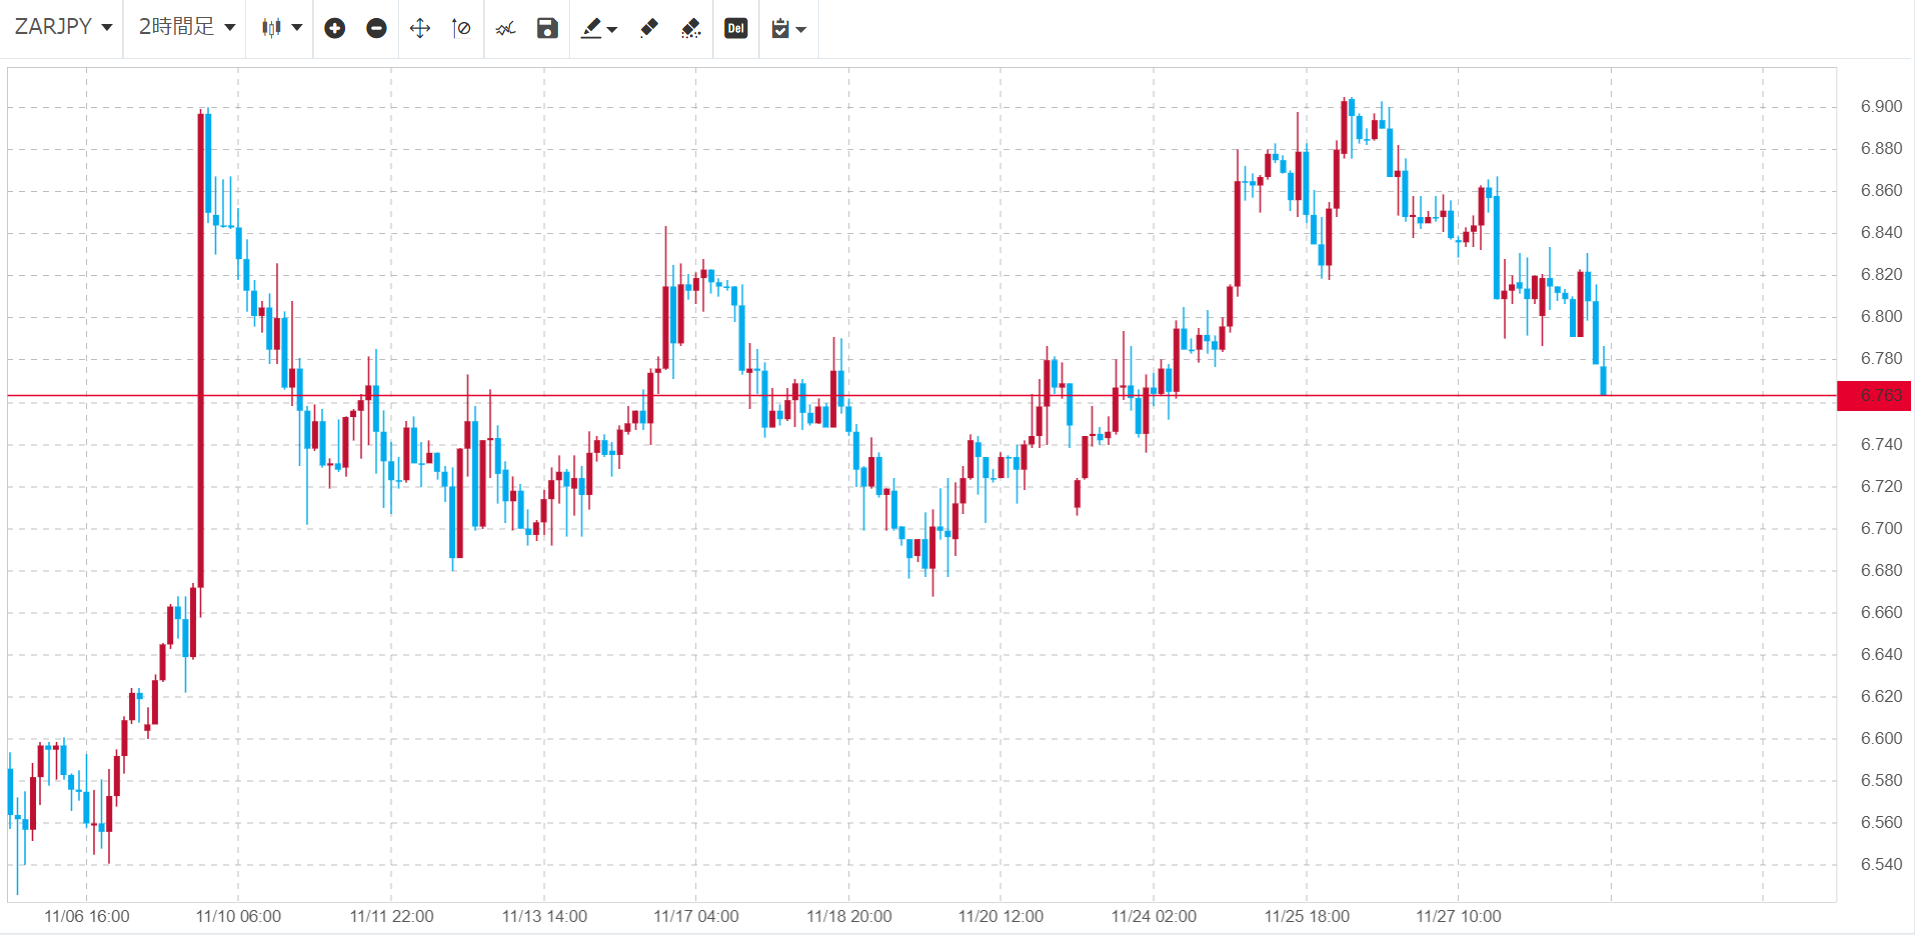Image resolution: width=1915 pixels, height=935 pixels.
Task: Select the move crosshair arrows tool
Action: [x=420, y=28]
